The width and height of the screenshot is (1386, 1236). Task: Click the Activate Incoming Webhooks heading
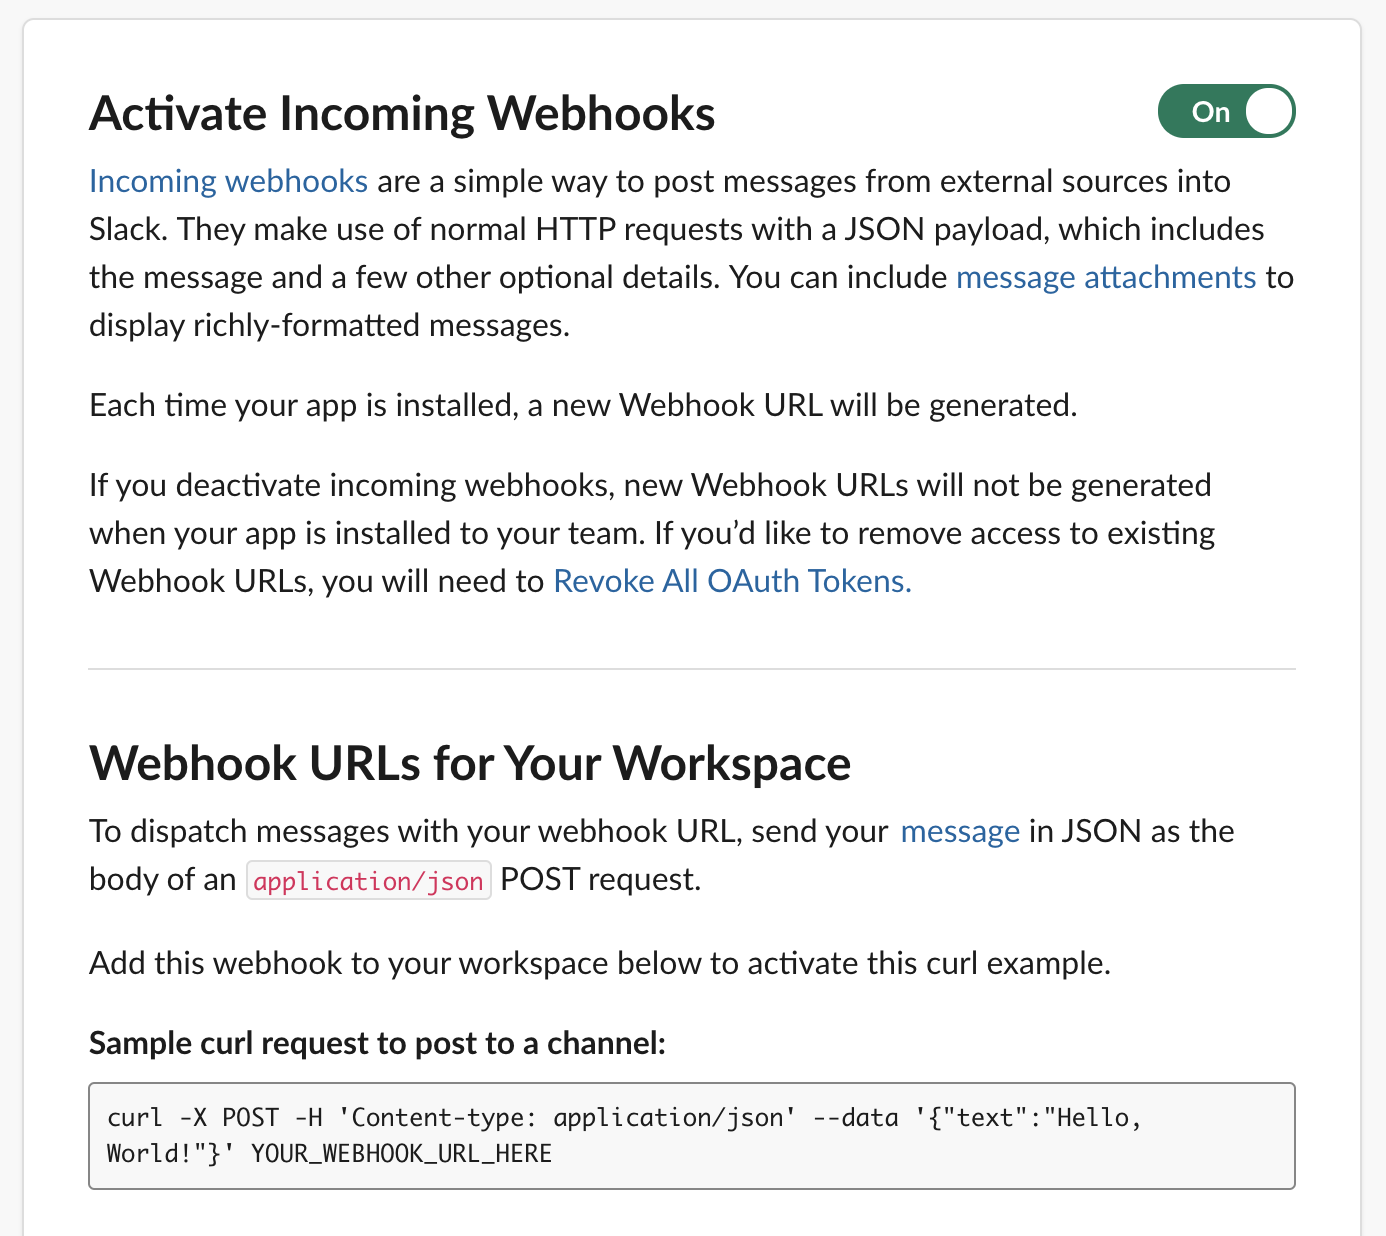[x=402, y=113]
